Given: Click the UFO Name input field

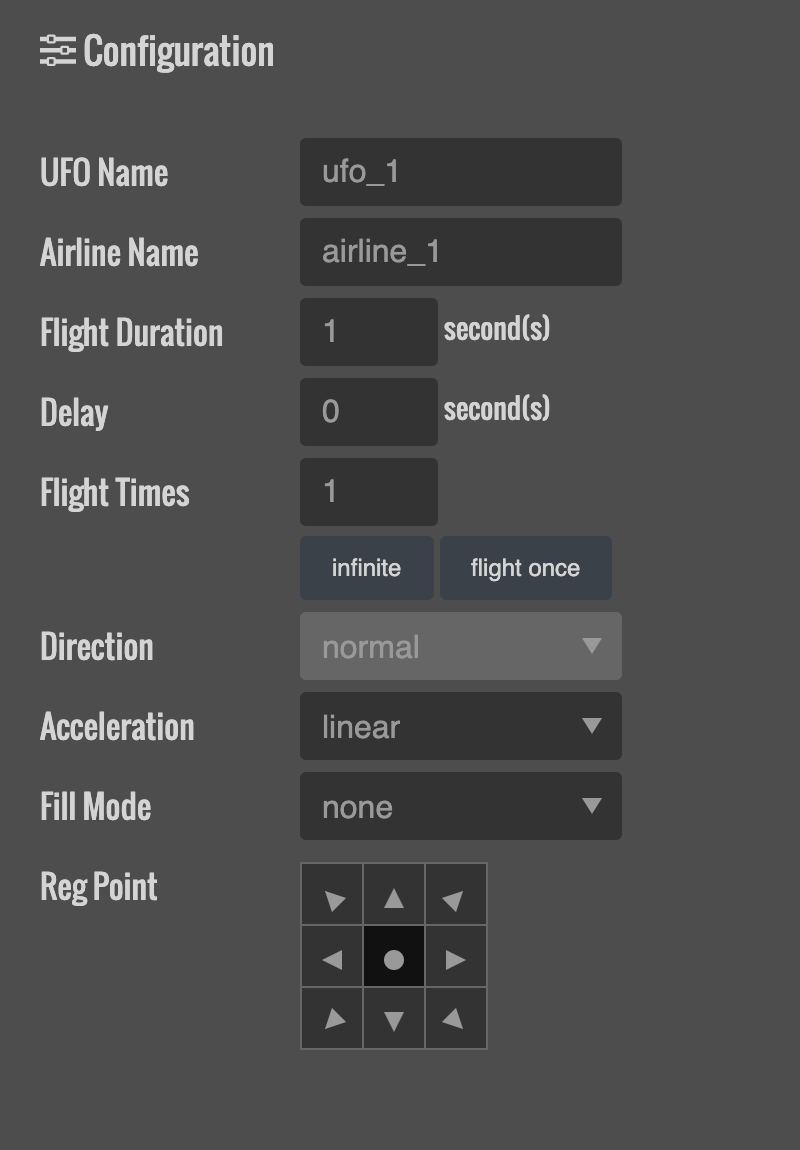Looking at the screenshot, I should coord(460,172).
